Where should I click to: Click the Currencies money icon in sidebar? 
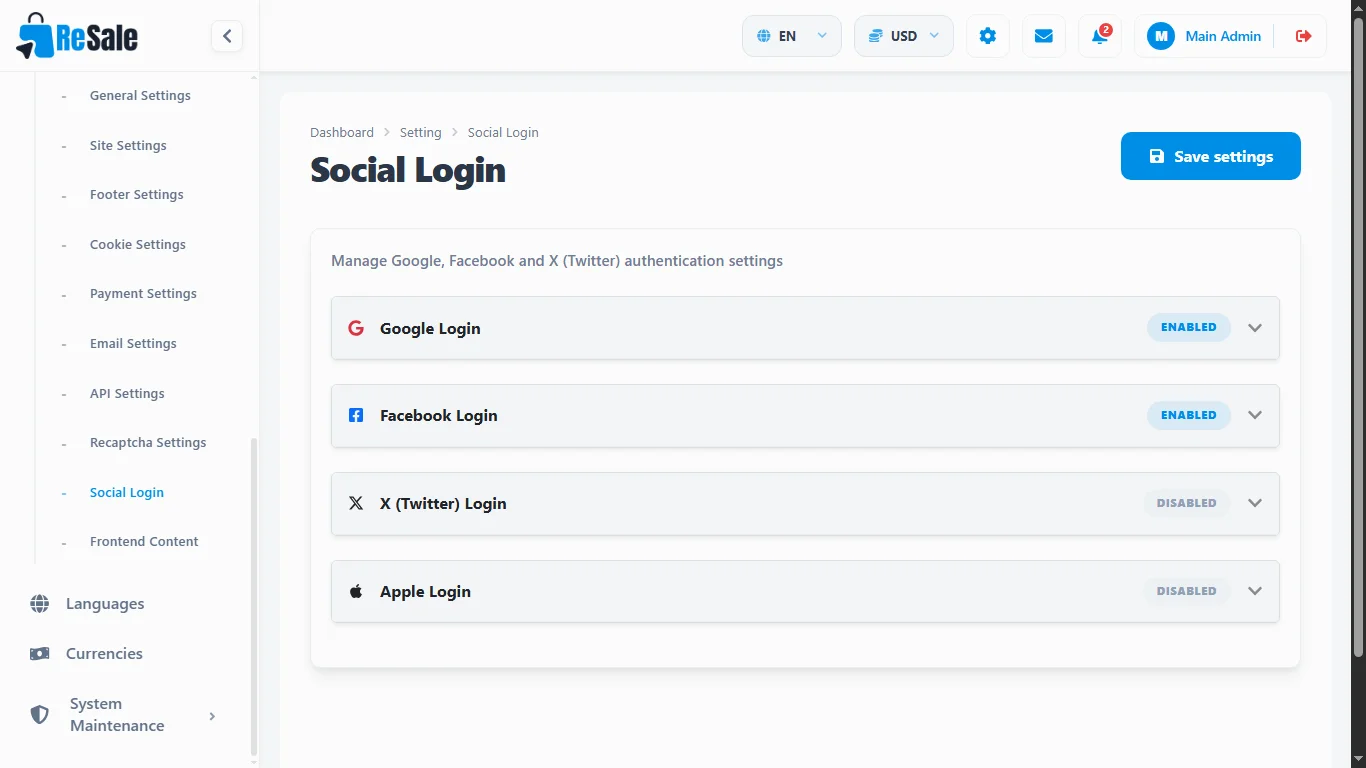[40, 654]
